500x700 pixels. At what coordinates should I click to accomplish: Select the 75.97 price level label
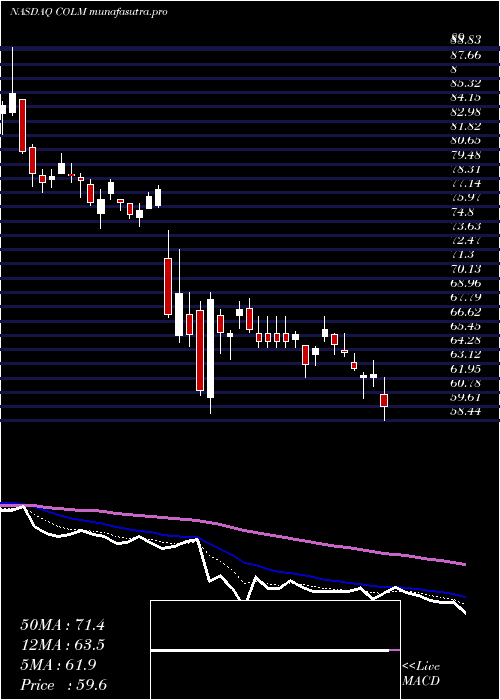466,198
